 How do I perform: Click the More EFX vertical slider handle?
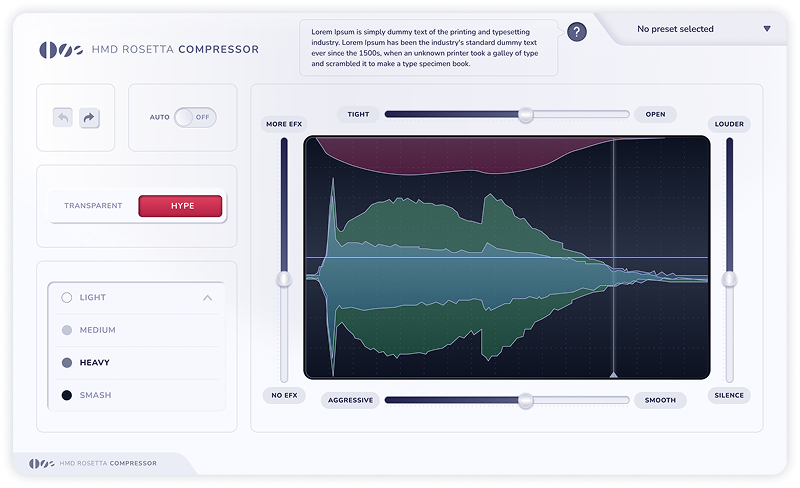(x=284, y=279)
